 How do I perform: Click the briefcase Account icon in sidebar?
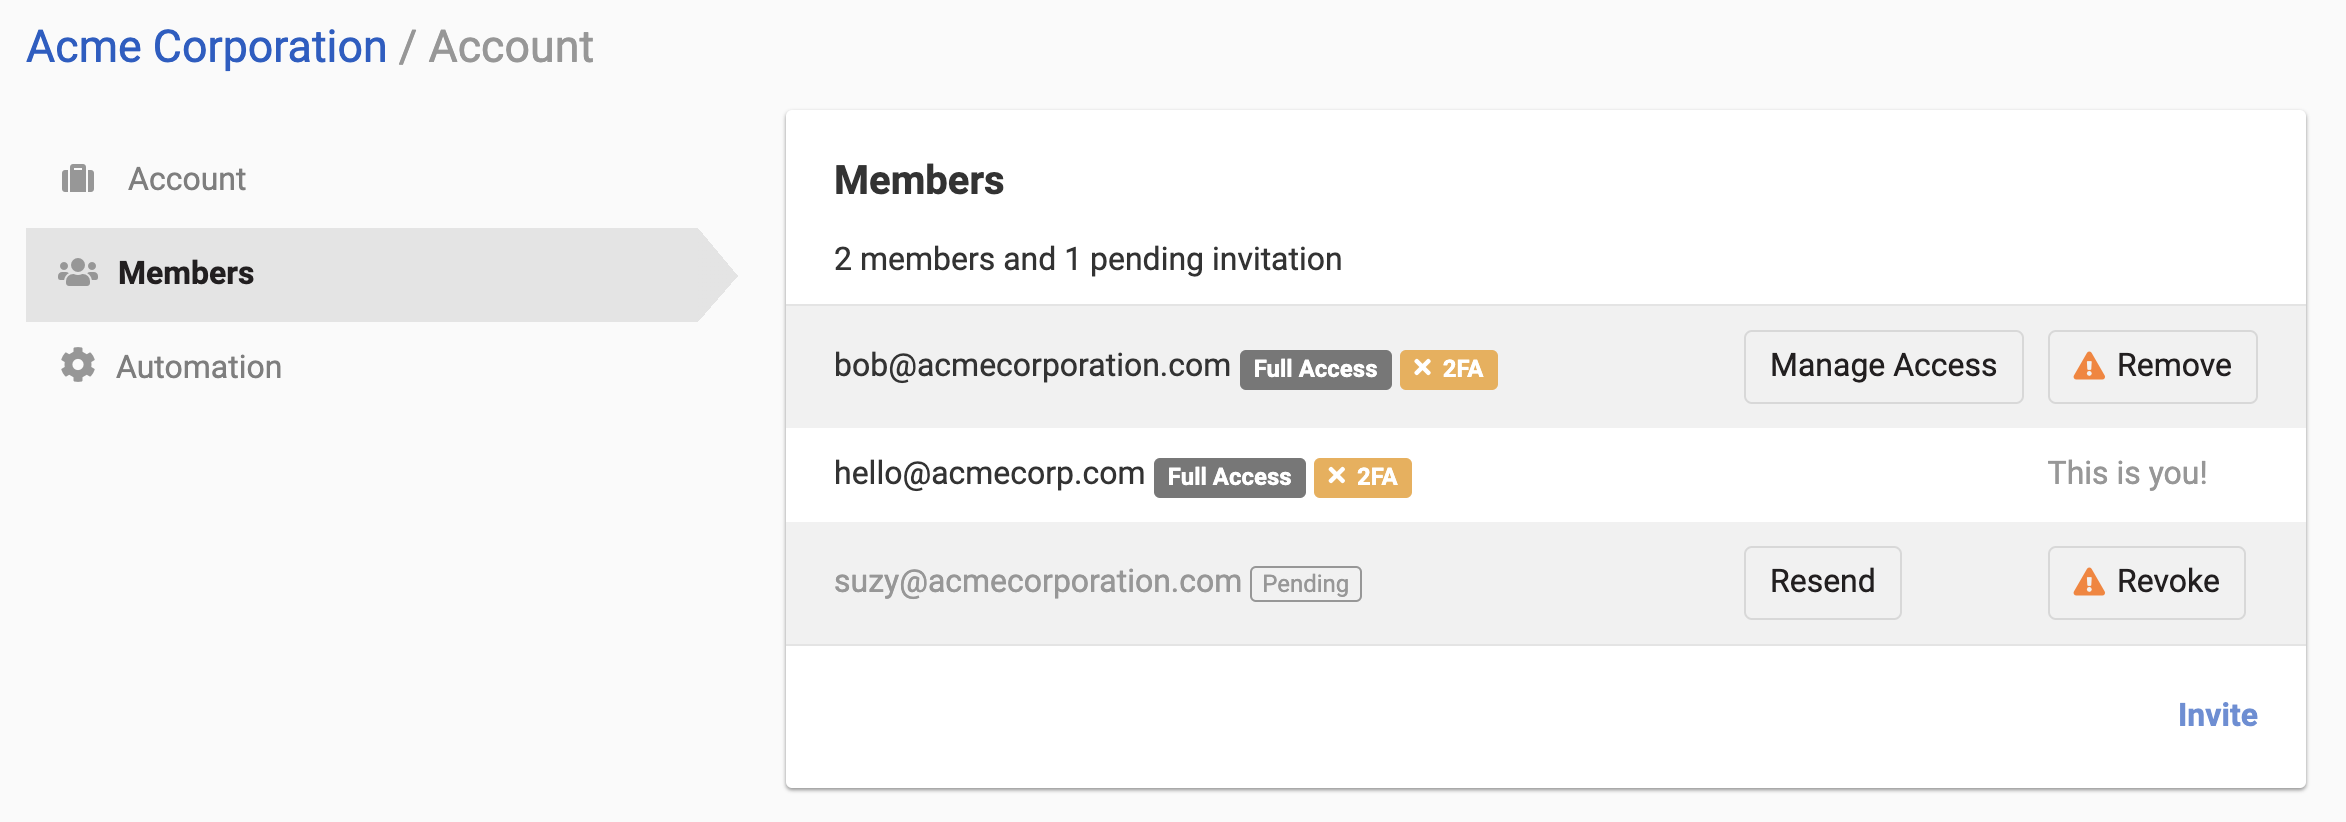point(78,179)
